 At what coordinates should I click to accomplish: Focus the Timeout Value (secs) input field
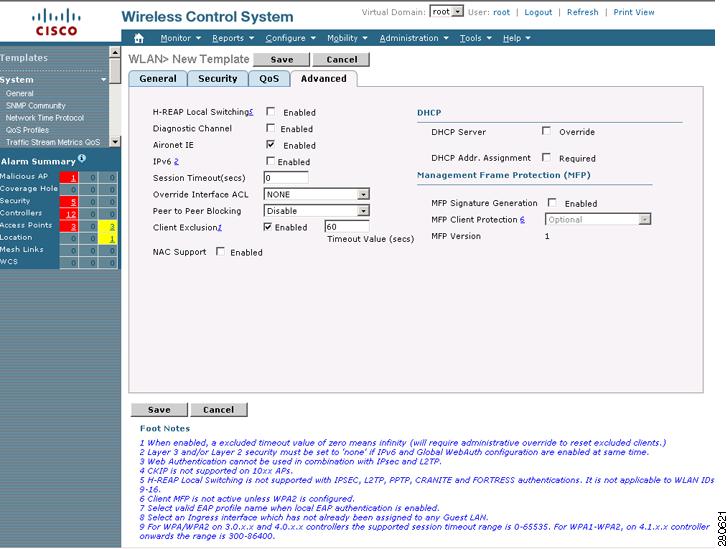click(347, 227)
